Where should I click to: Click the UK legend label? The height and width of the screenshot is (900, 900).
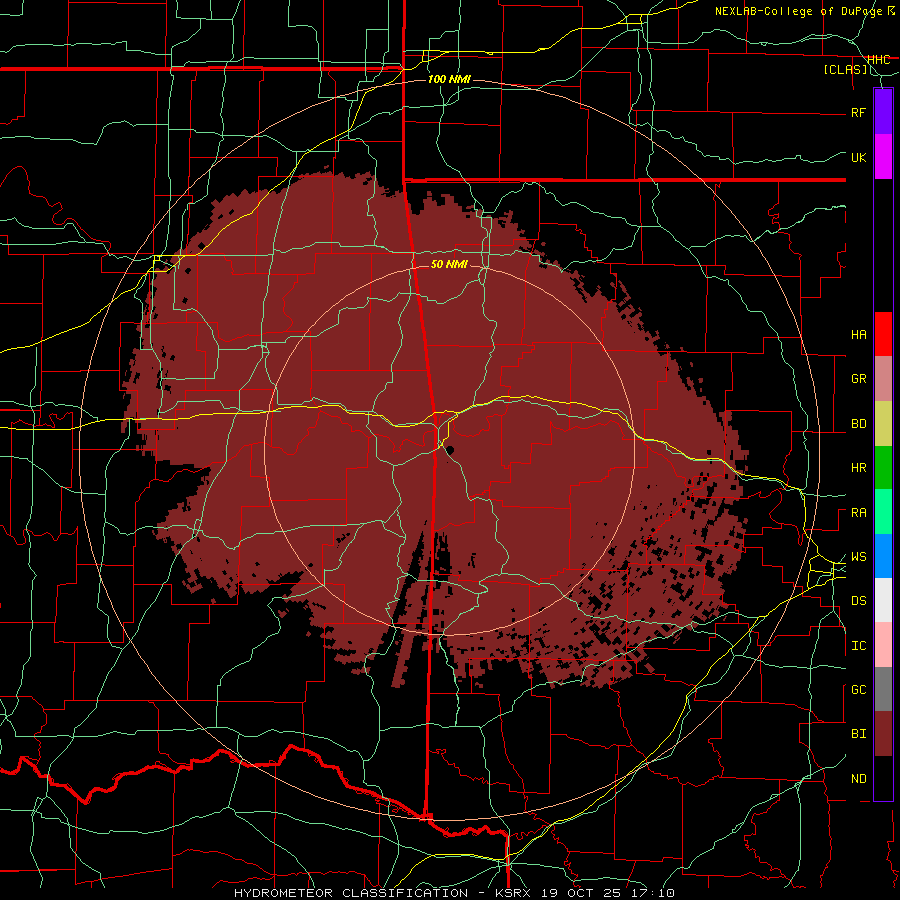(x=859, y=157)
